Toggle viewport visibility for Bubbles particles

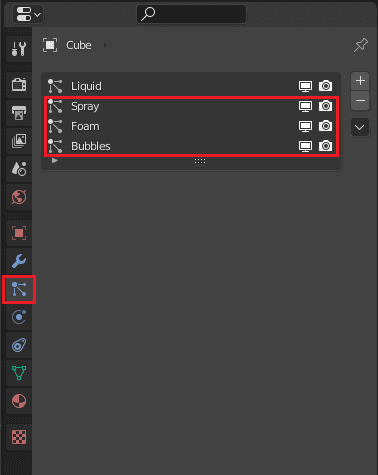coord(305,146)
